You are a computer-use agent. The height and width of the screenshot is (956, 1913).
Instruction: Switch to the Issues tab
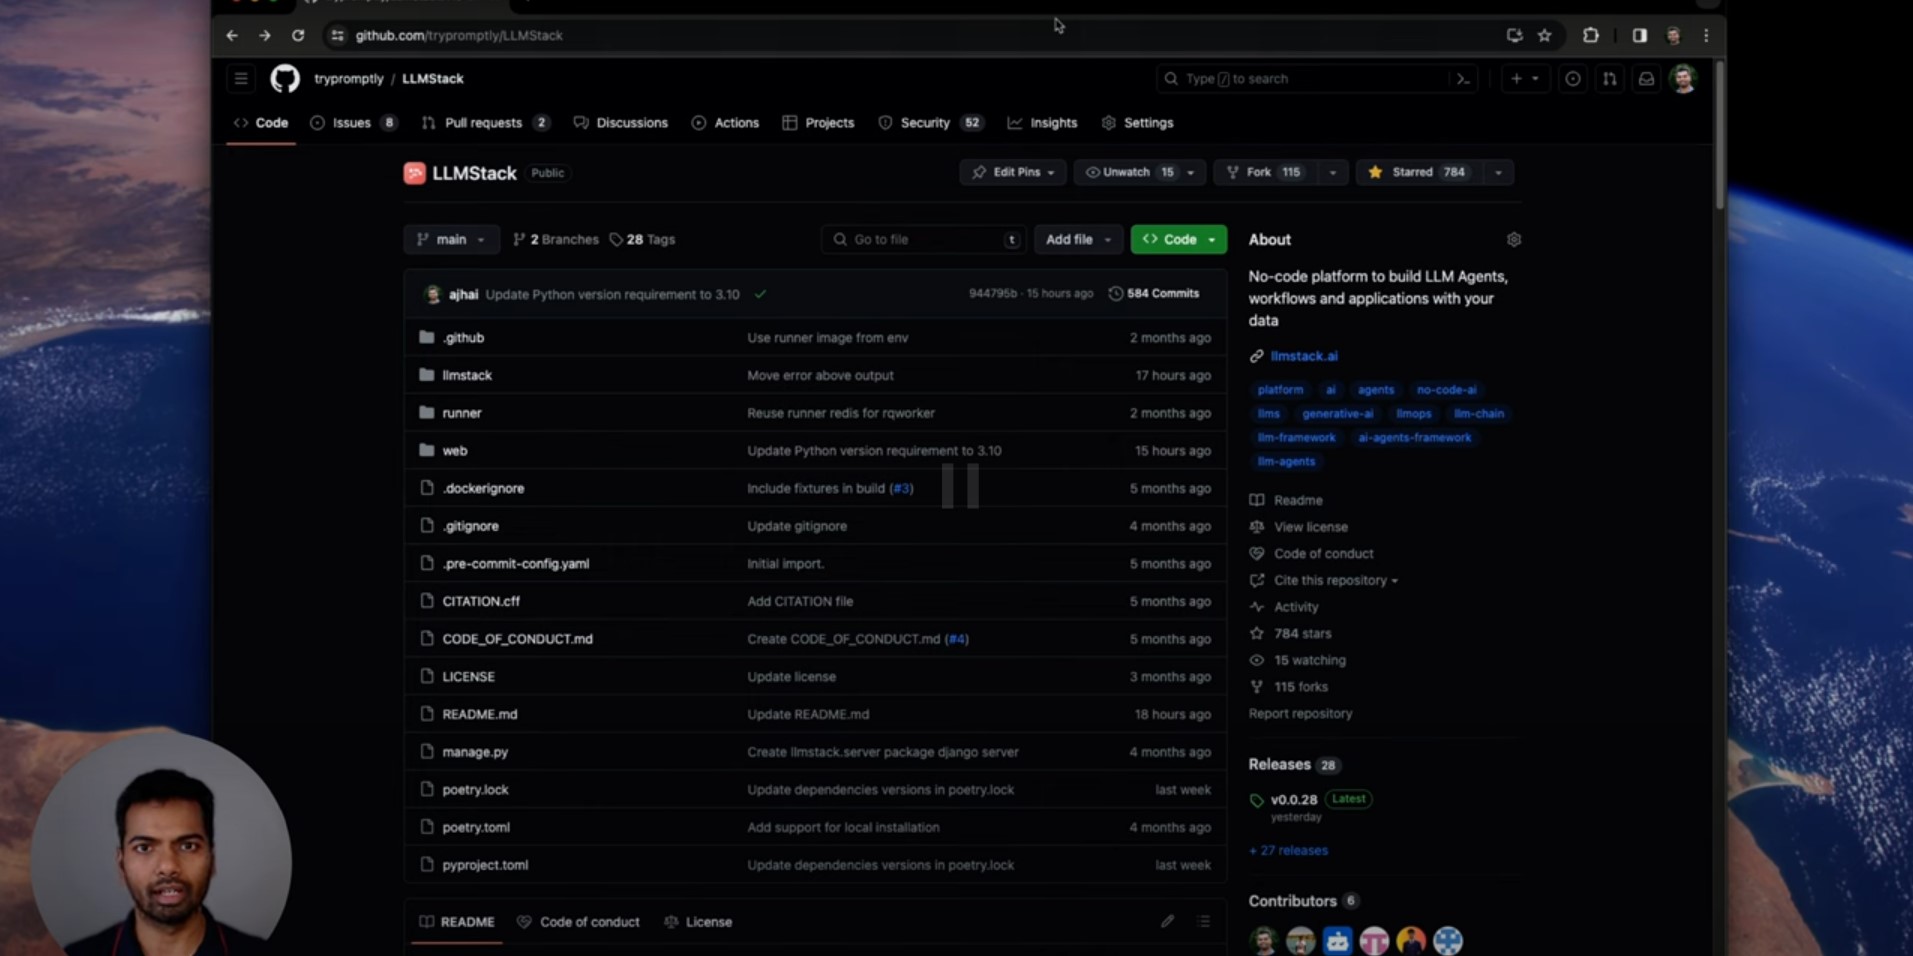[x=353, y=122]
